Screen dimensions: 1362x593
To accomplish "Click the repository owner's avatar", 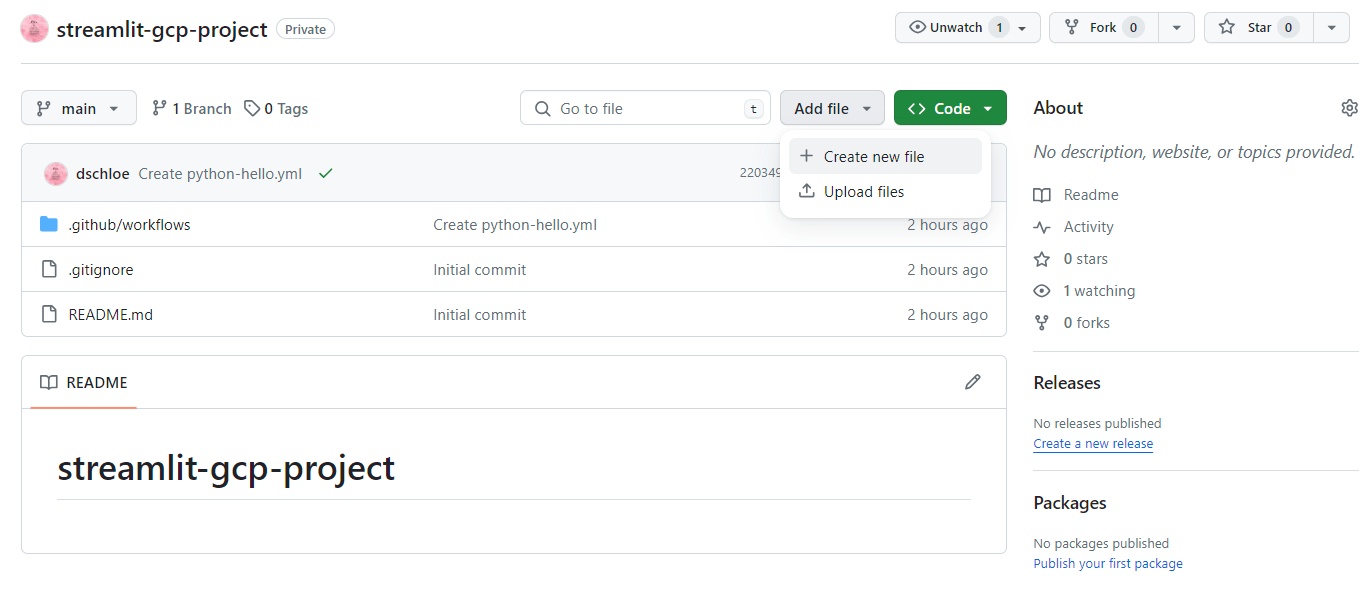I will pyautogui.click(x=34, y=29).
